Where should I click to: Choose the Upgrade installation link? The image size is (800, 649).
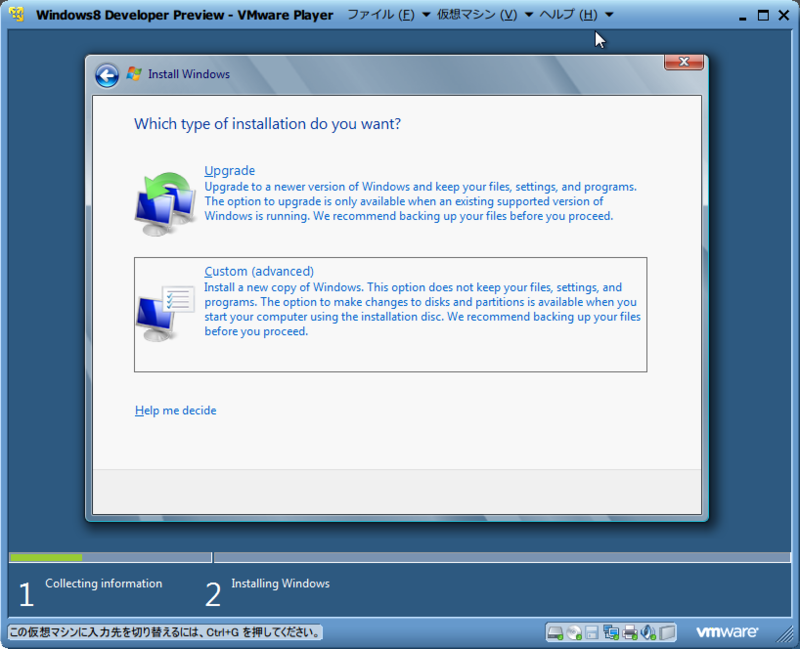coord(230,170)
